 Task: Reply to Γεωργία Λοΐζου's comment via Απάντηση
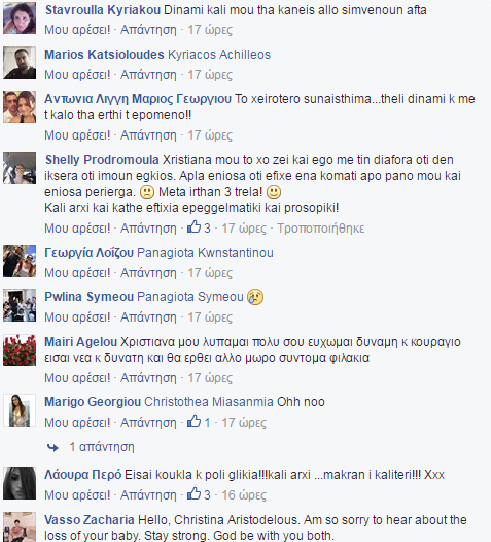tap(148, 273)
